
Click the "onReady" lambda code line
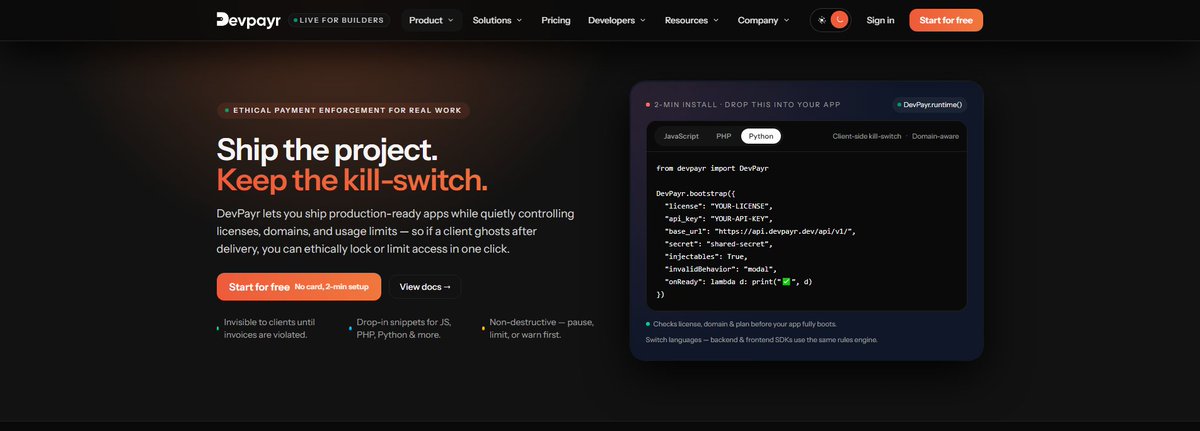pos(738,282)
